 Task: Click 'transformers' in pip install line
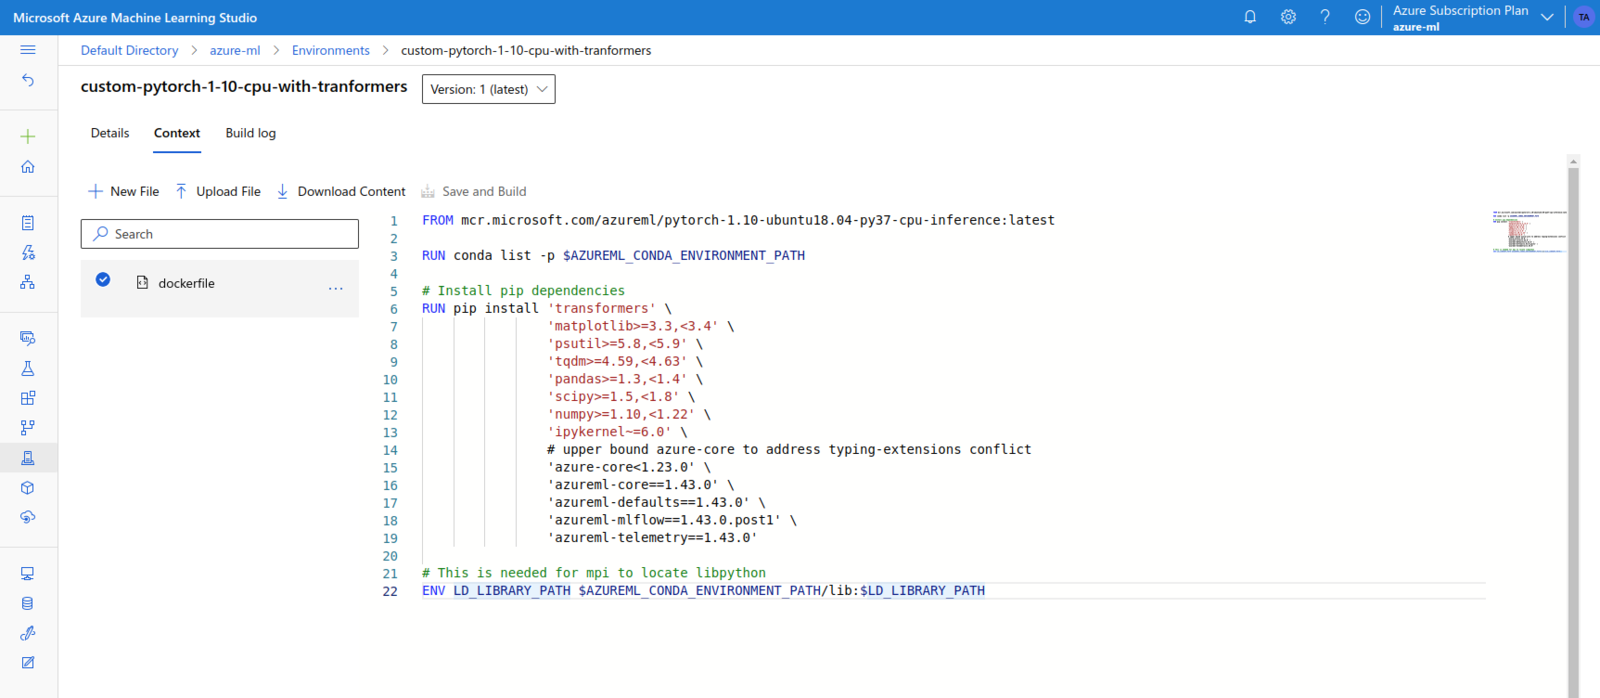point(601,308)
